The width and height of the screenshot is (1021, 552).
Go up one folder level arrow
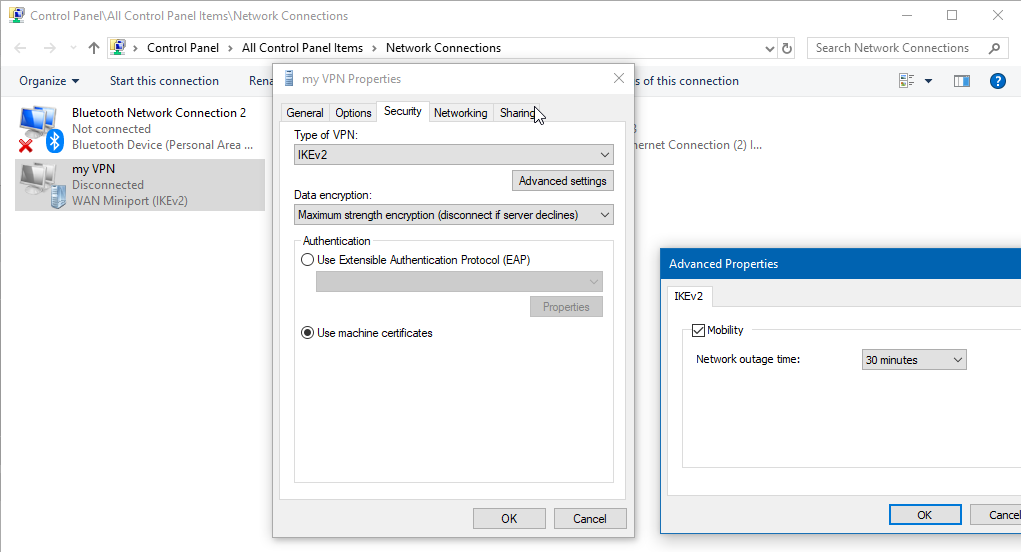[94, 48]
